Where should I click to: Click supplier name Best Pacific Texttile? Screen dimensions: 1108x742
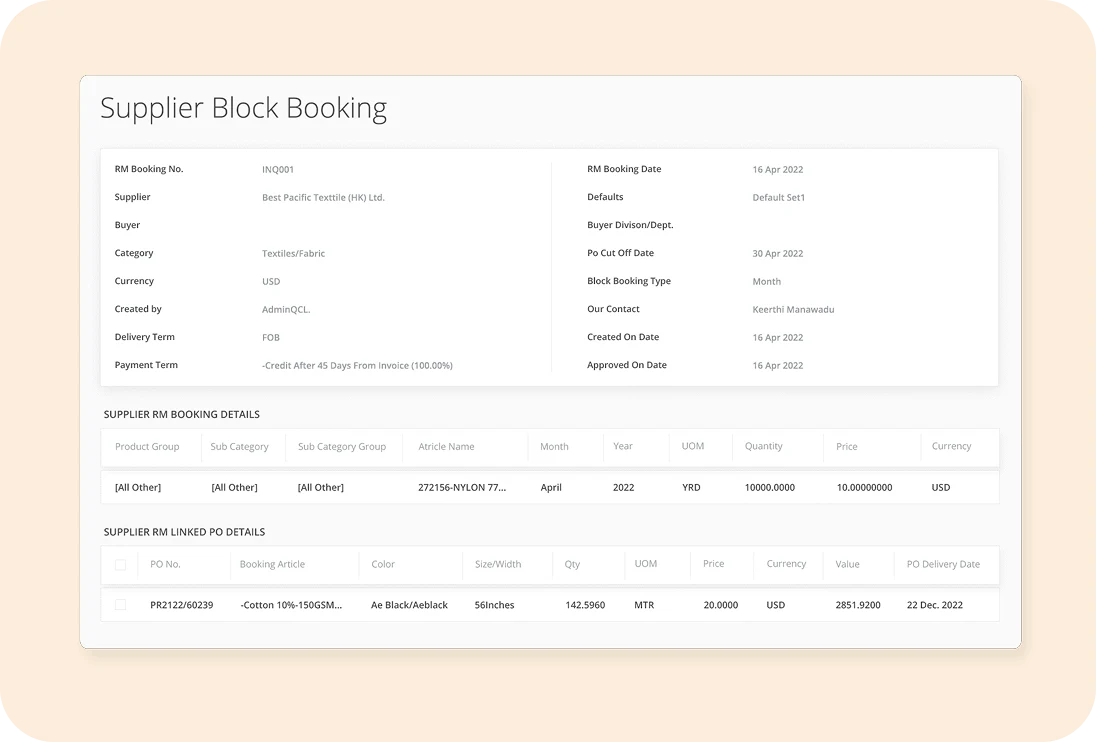pyautogui.click(x=323, y=198)
